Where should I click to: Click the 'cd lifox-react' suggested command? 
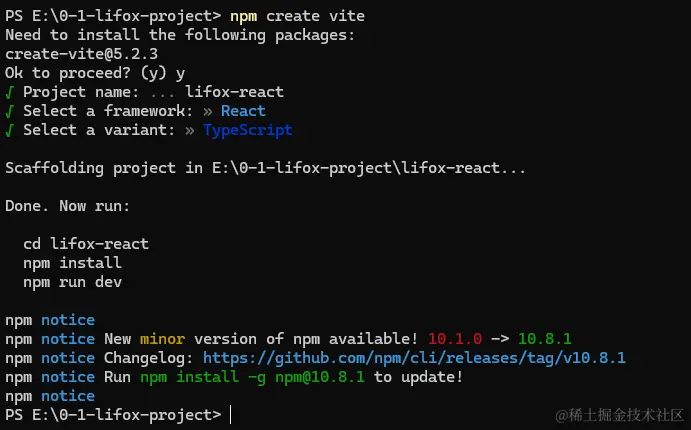click(85, 244)
